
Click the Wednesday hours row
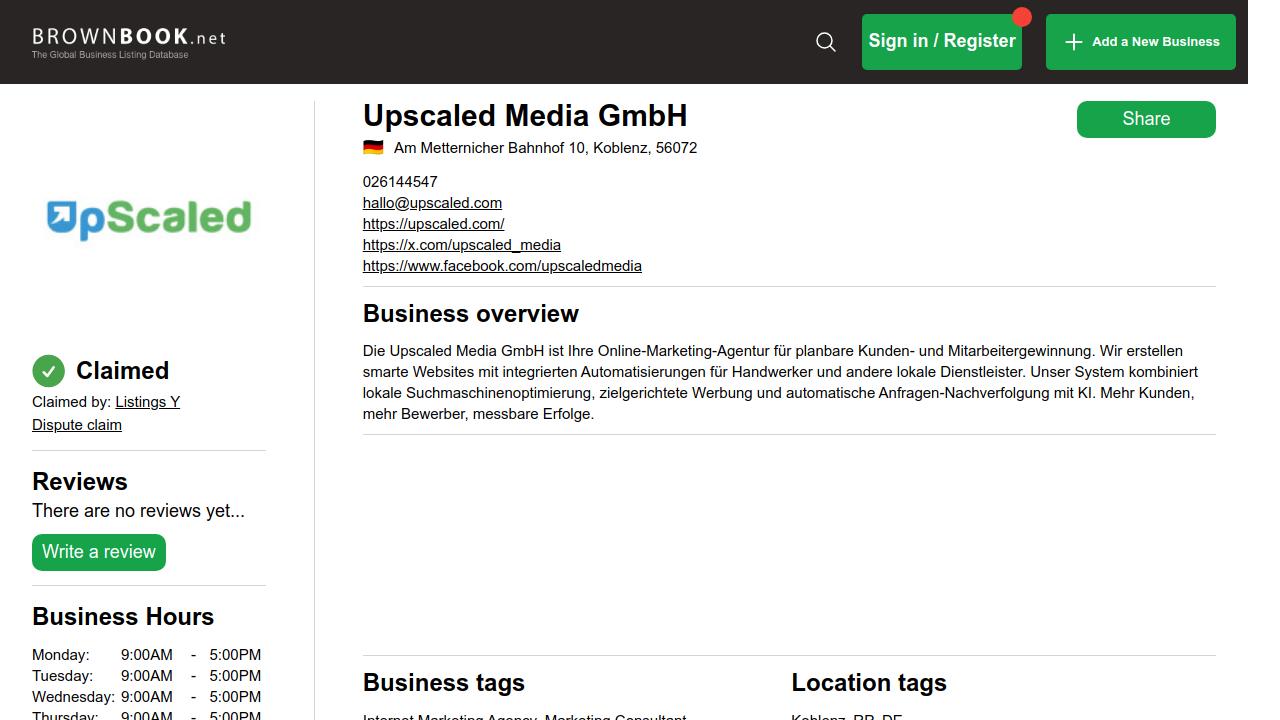pos(147,697)
